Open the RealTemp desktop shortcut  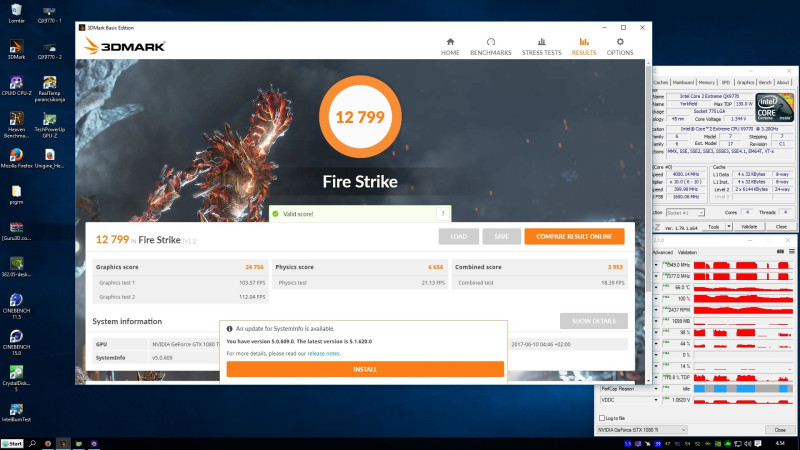pos(49,89)
